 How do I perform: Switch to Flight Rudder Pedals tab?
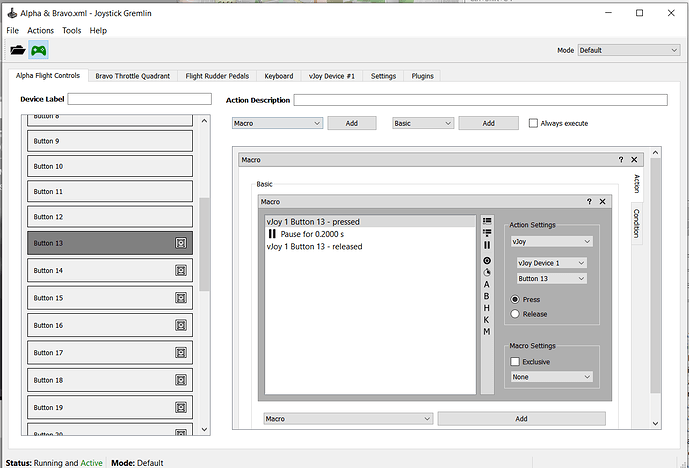(217, 76)
